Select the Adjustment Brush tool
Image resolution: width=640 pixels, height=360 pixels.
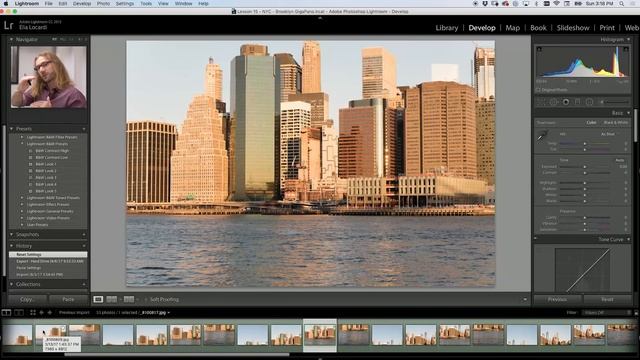614,102
